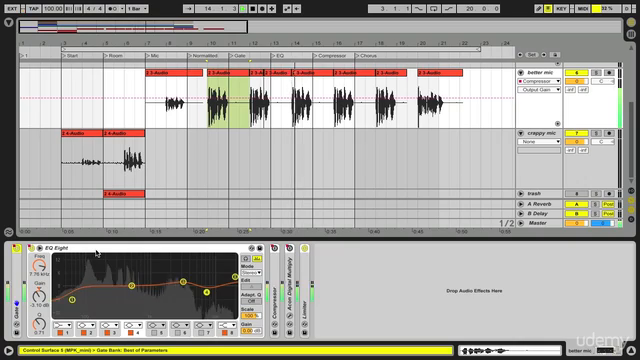Click the TAP tempo button
This screenshot has height=360, width=640.
33,9
